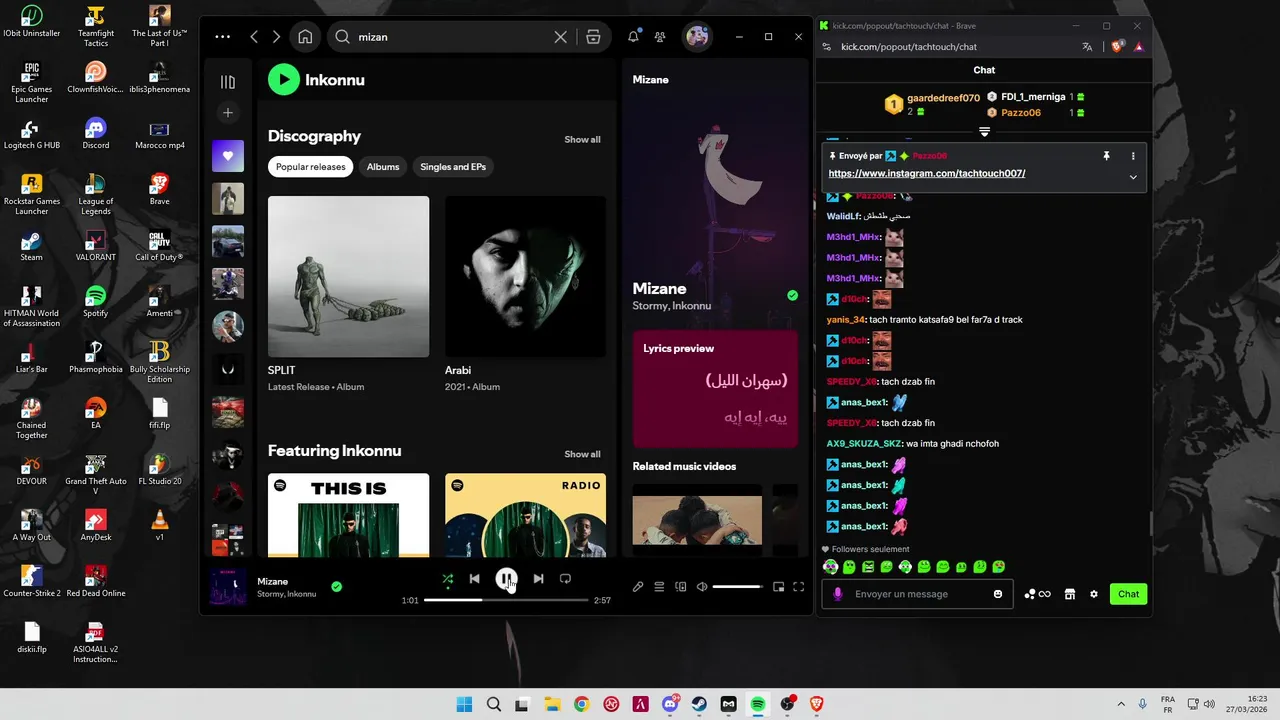This screenshot has width=1280, height=720.
Task: Open translate icon in Brave address bar
Action: 1087,47
